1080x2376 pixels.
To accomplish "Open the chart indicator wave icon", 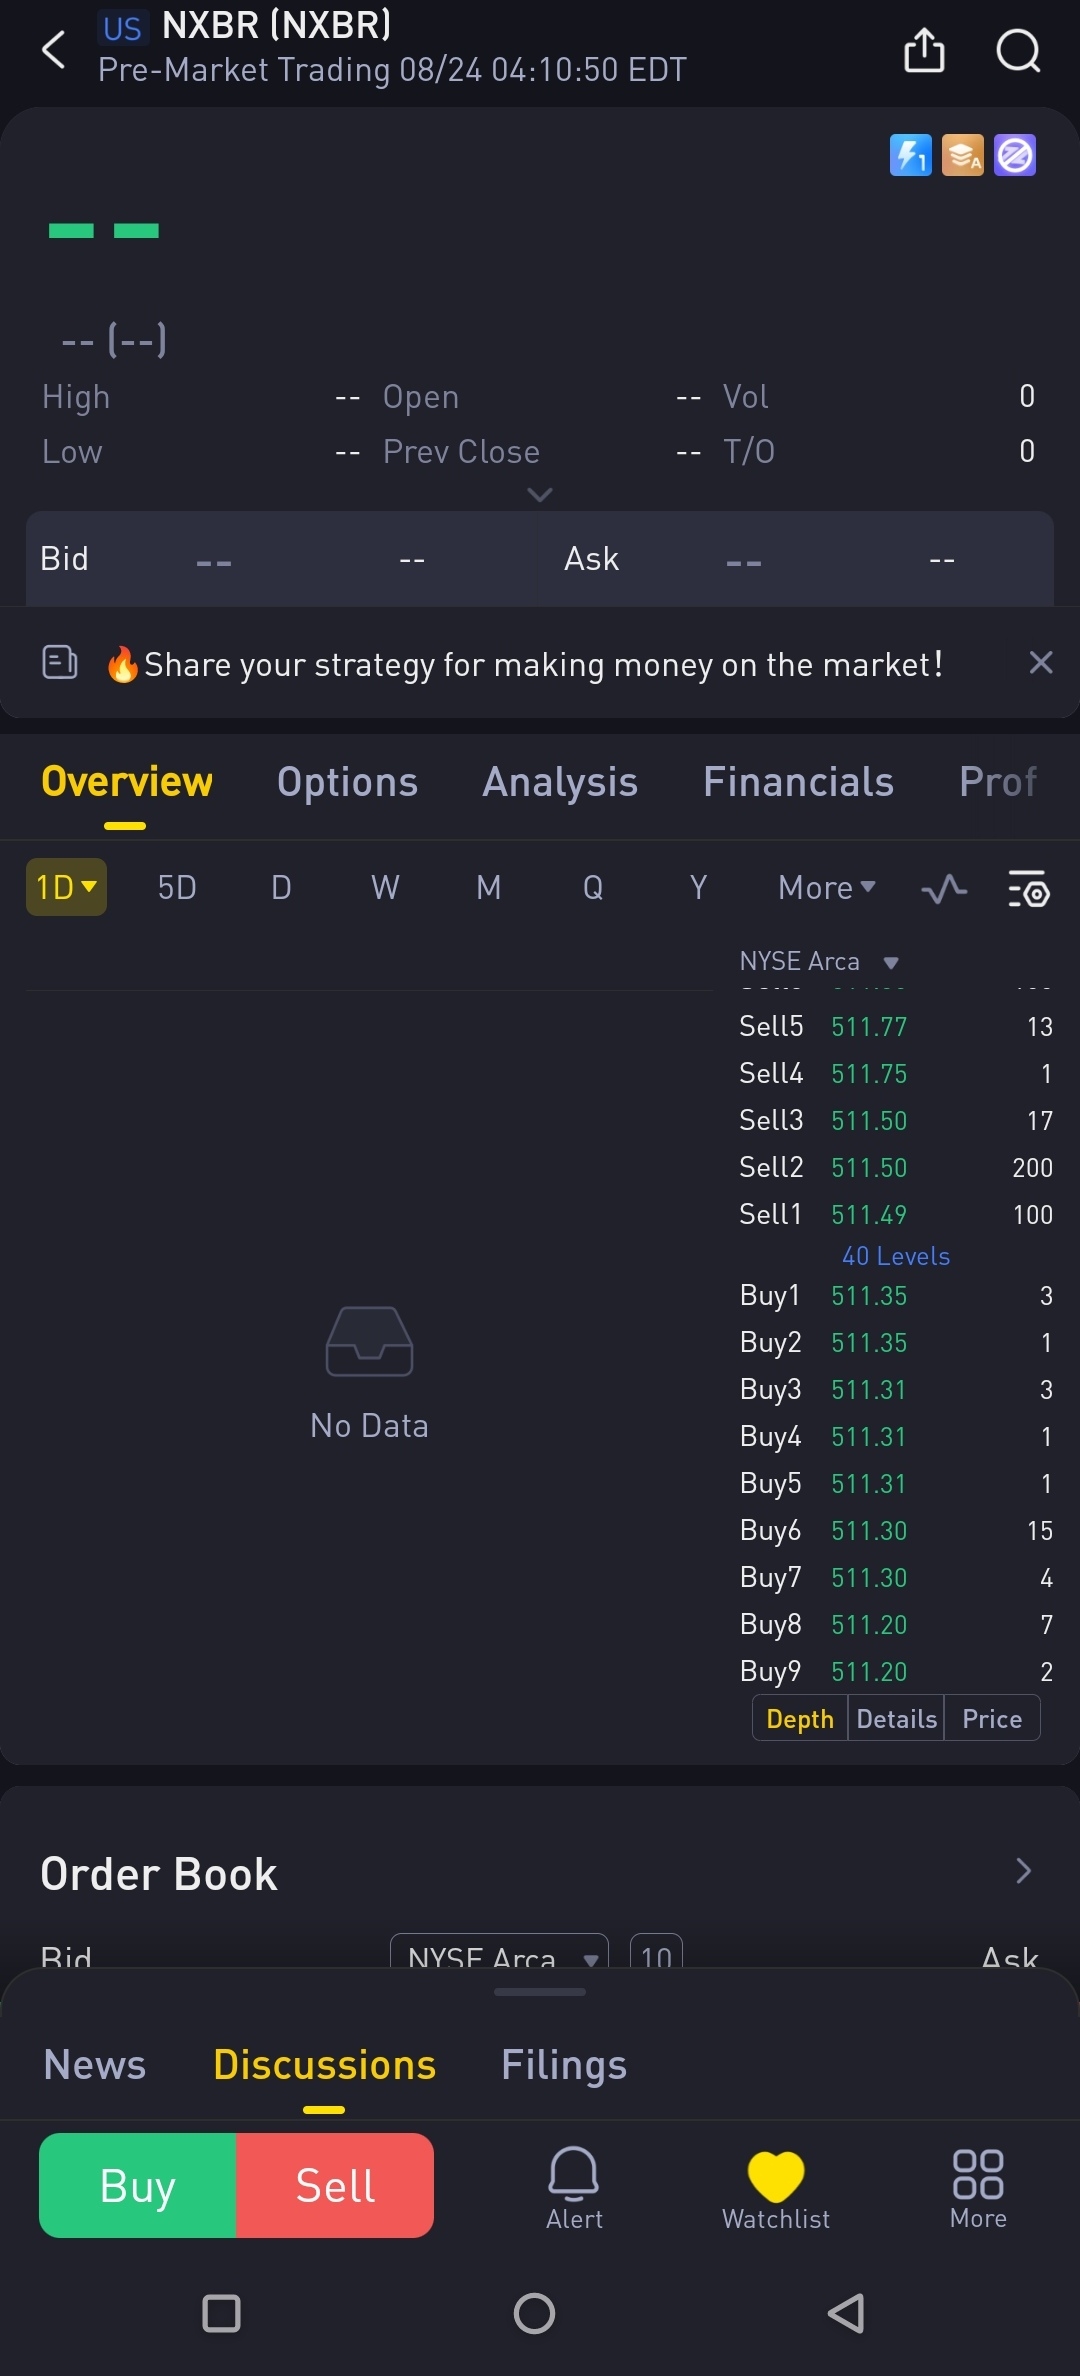I will point(944,888).
